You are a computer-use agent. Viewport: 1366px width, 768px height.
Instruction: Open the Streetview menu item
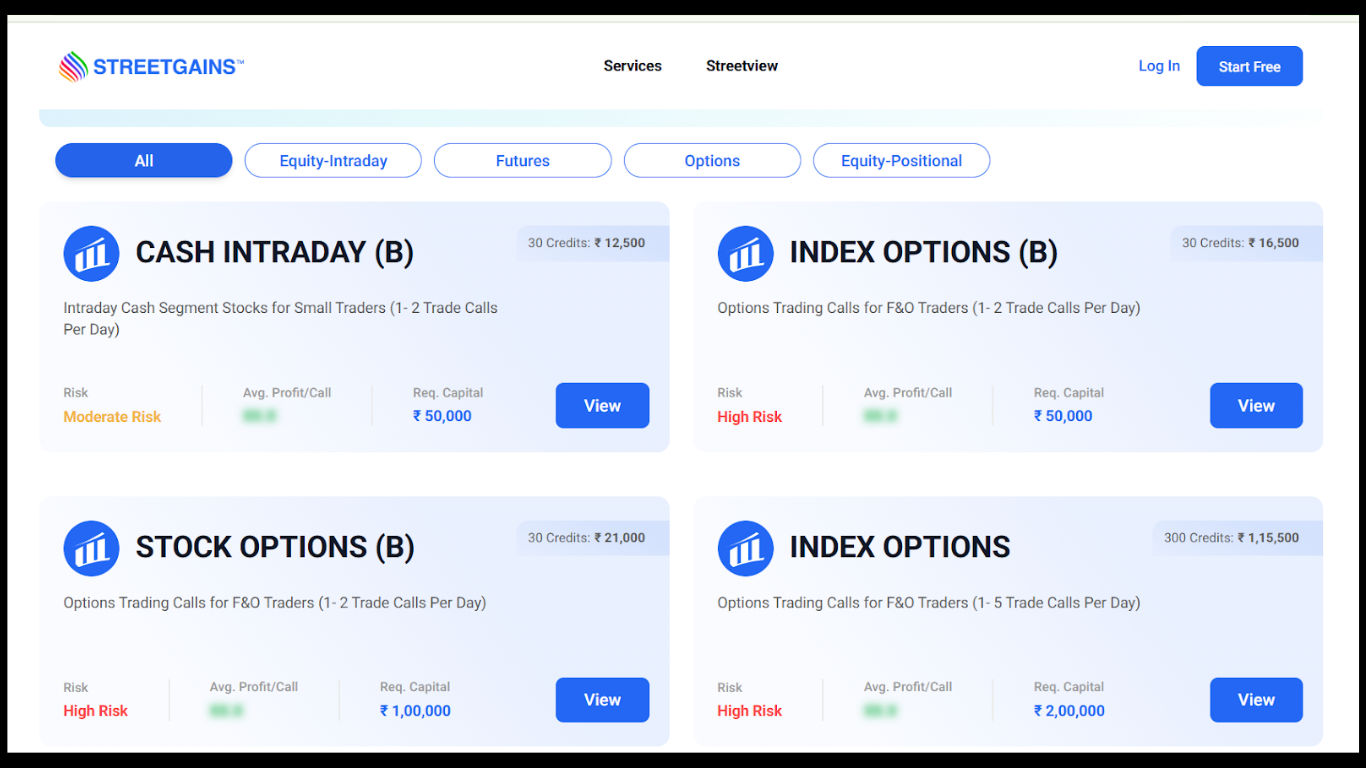(741, 66)
